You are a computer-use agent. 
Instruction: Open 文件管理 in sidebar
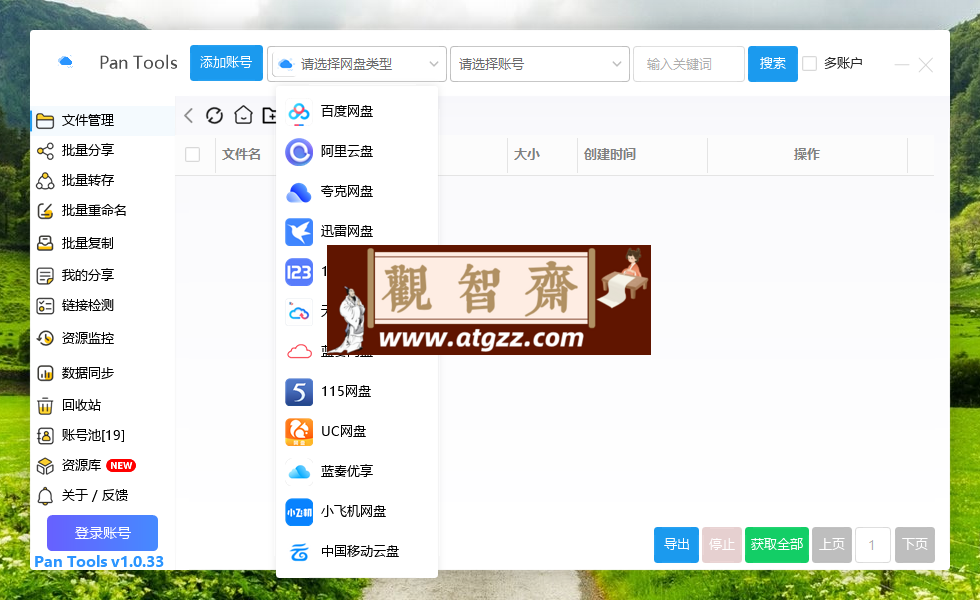tap(102, 120)
